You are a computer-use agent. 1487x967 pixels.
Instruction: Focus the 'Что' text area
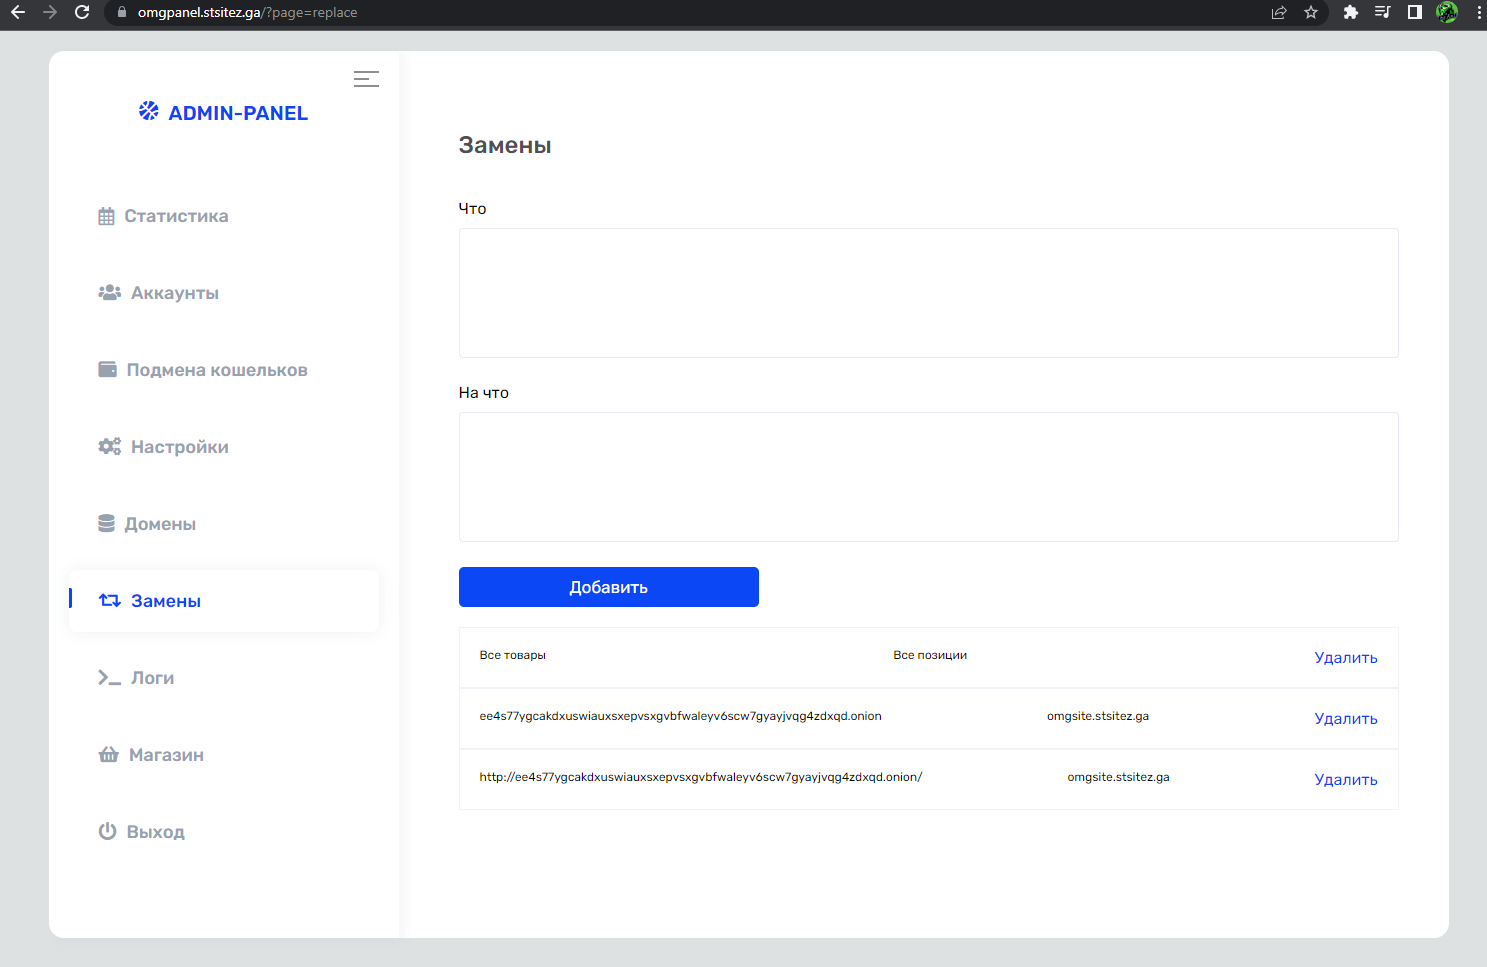[928, 293]
